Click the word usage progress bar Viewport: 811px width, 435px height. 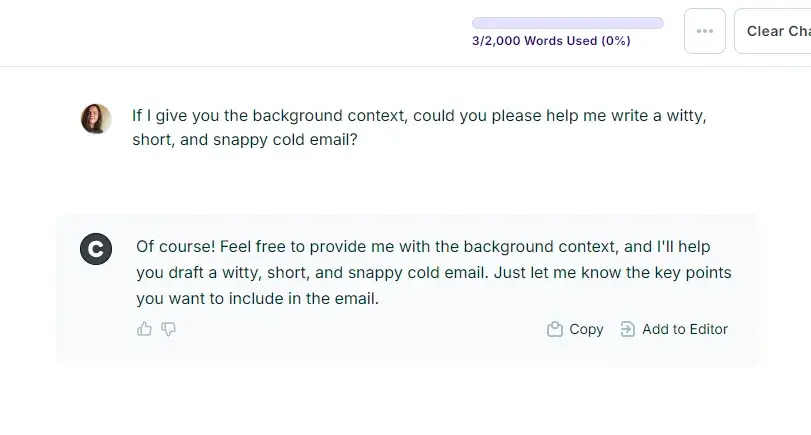tap(567, 23)
